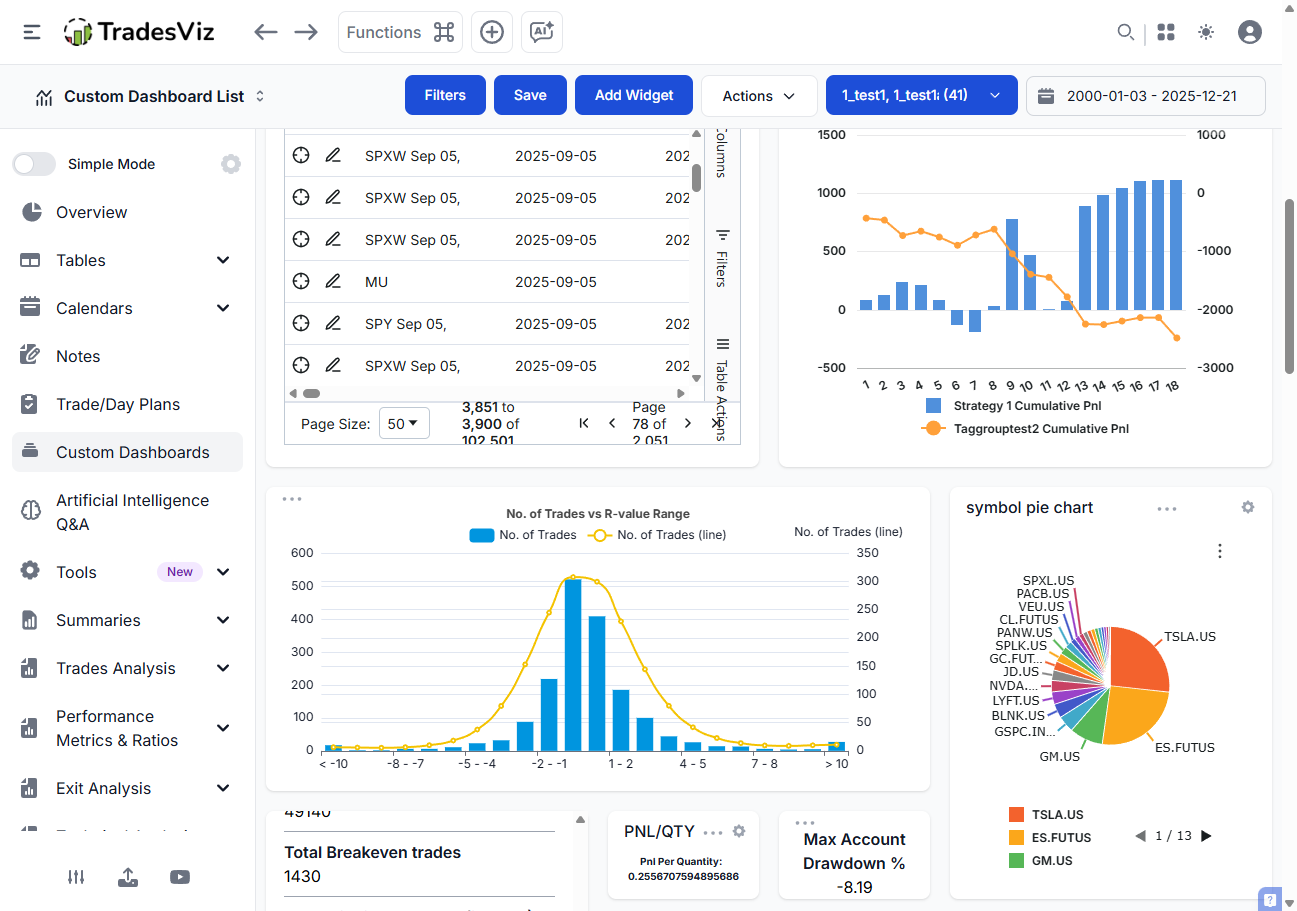Click the Add Widget button

point(634,95)
